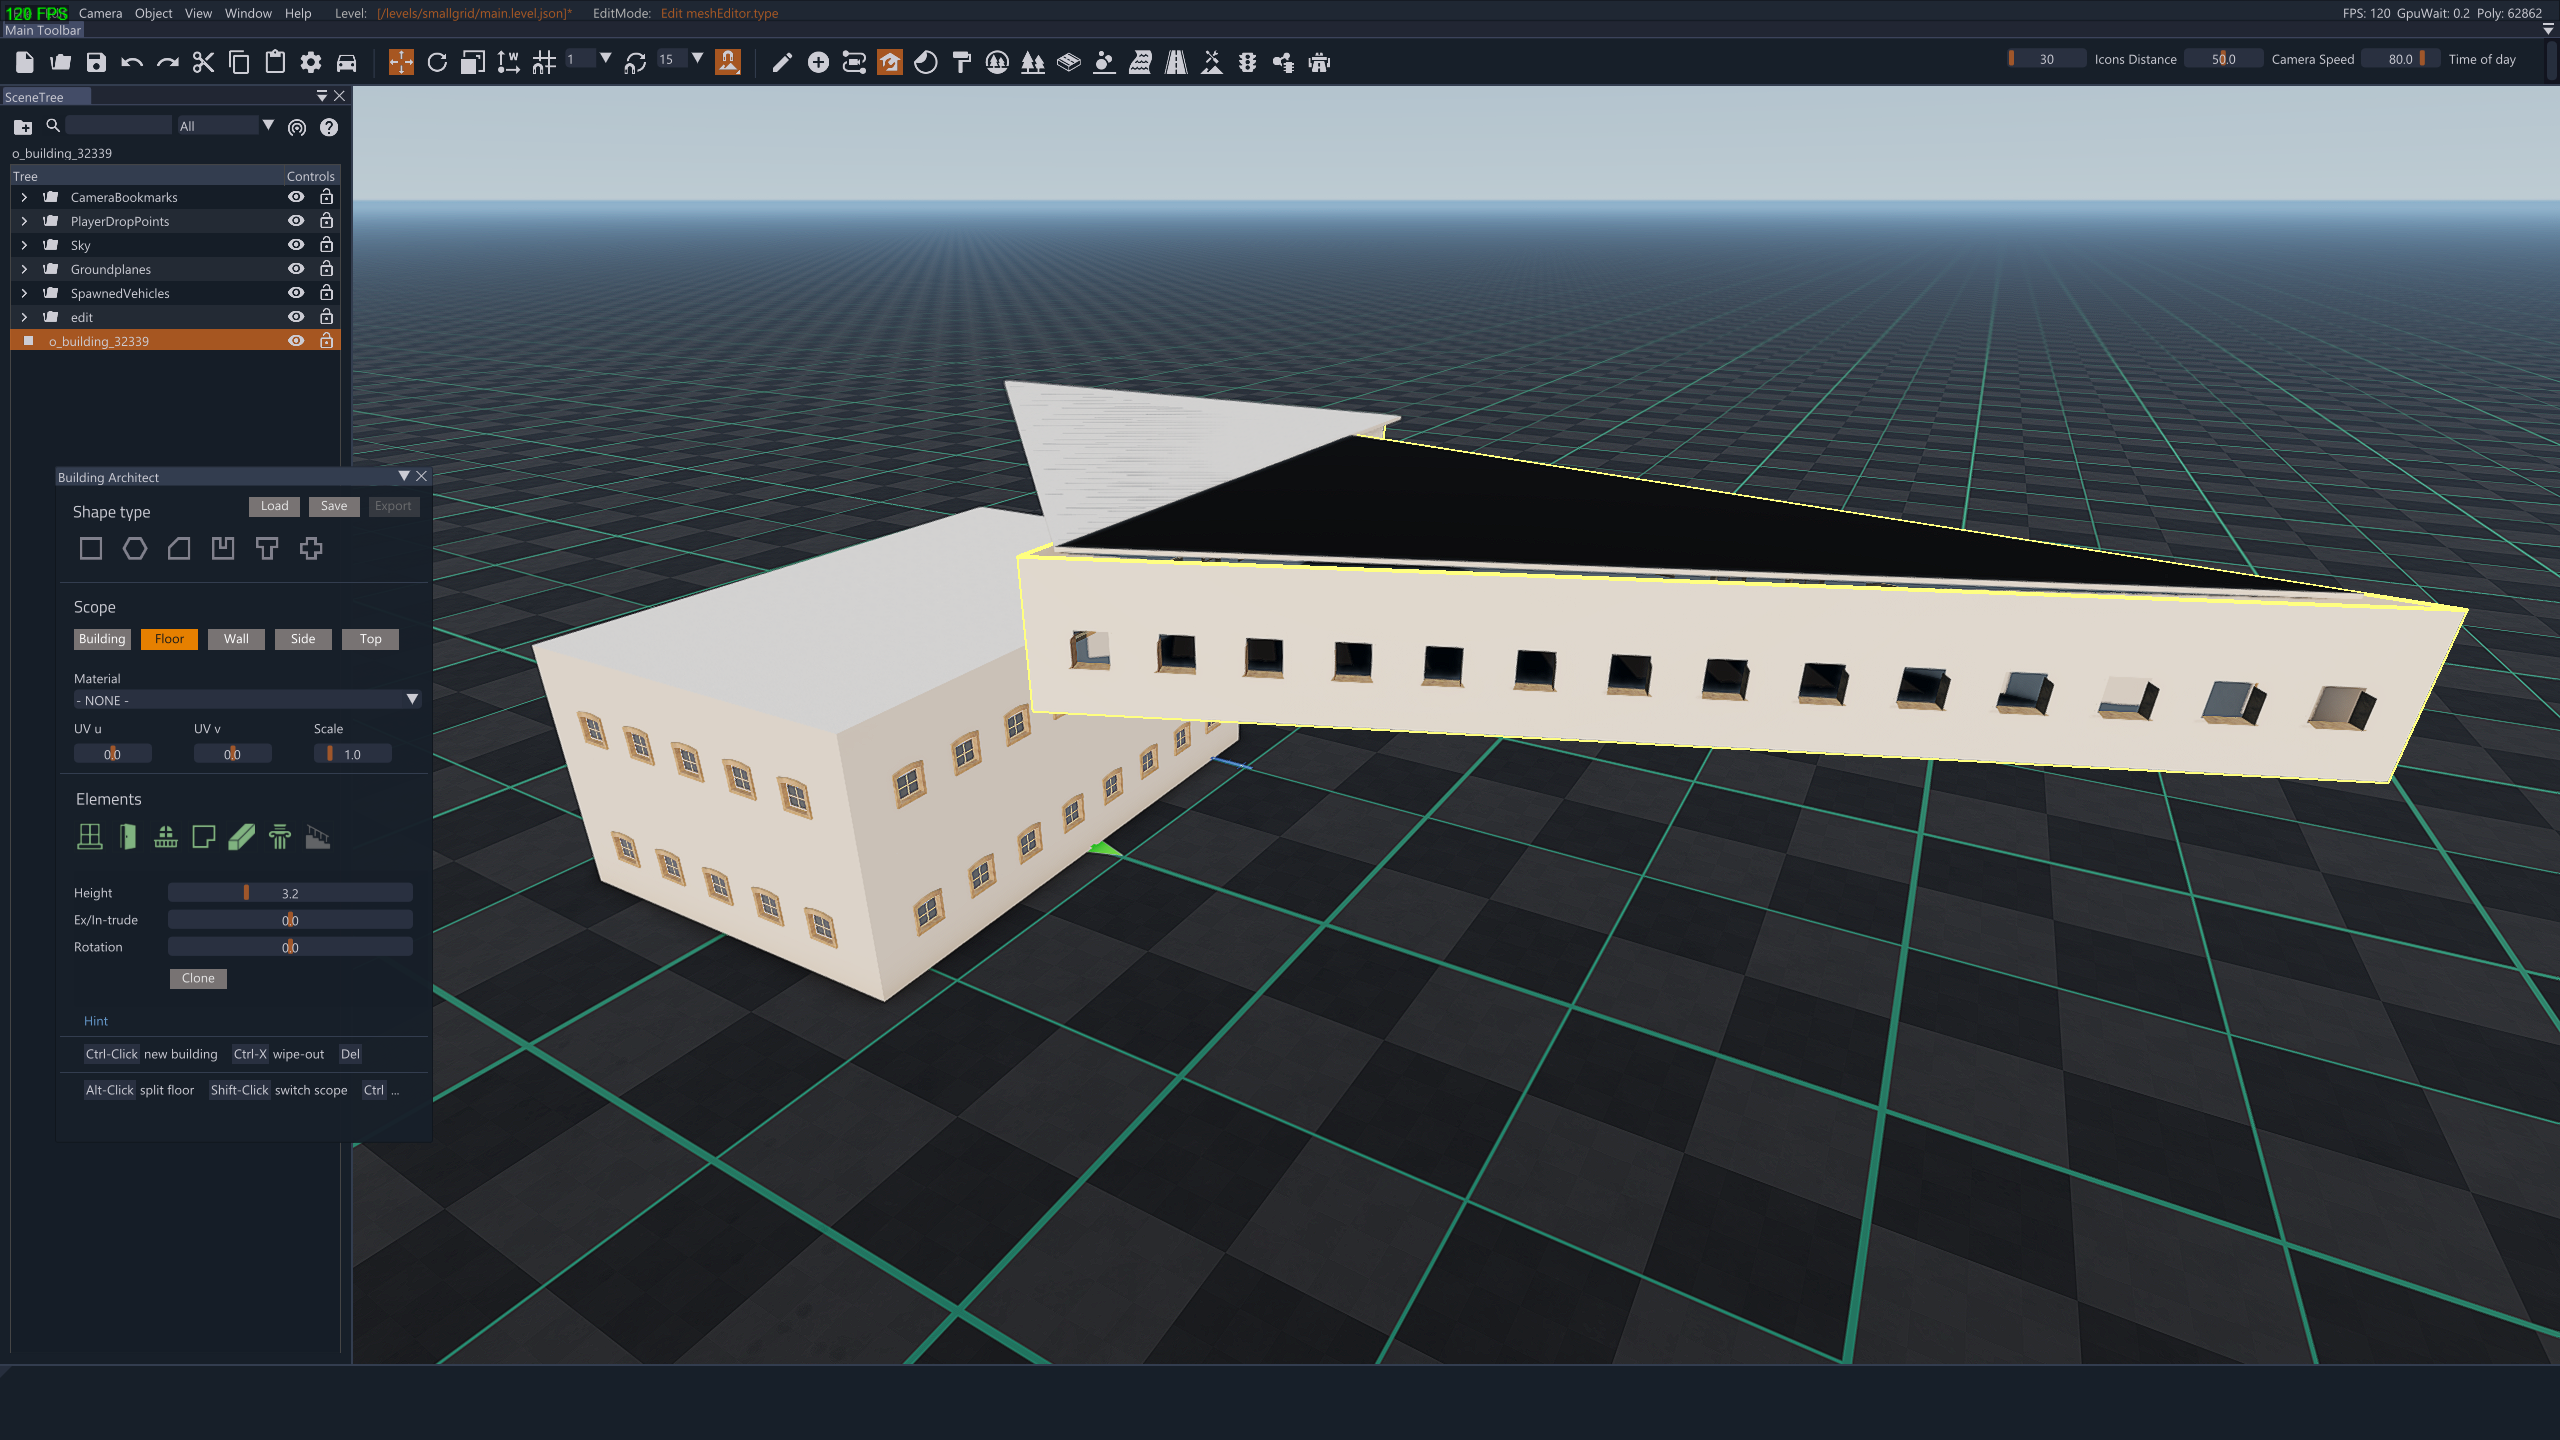
Task: Choose the T-shaped building shape
Action: coord(267,548)
